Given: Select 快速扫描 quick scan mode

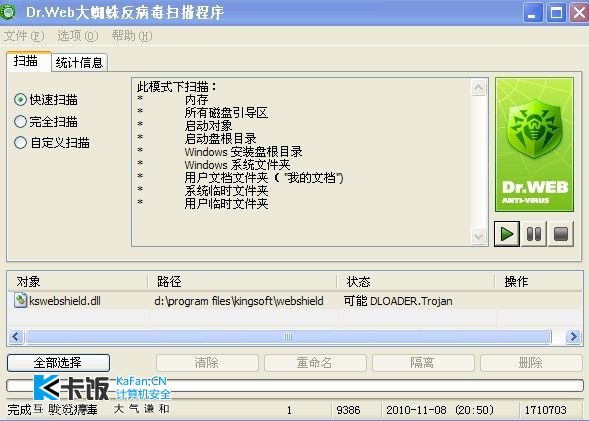Looking at the screenshot, I should [46, 100].
